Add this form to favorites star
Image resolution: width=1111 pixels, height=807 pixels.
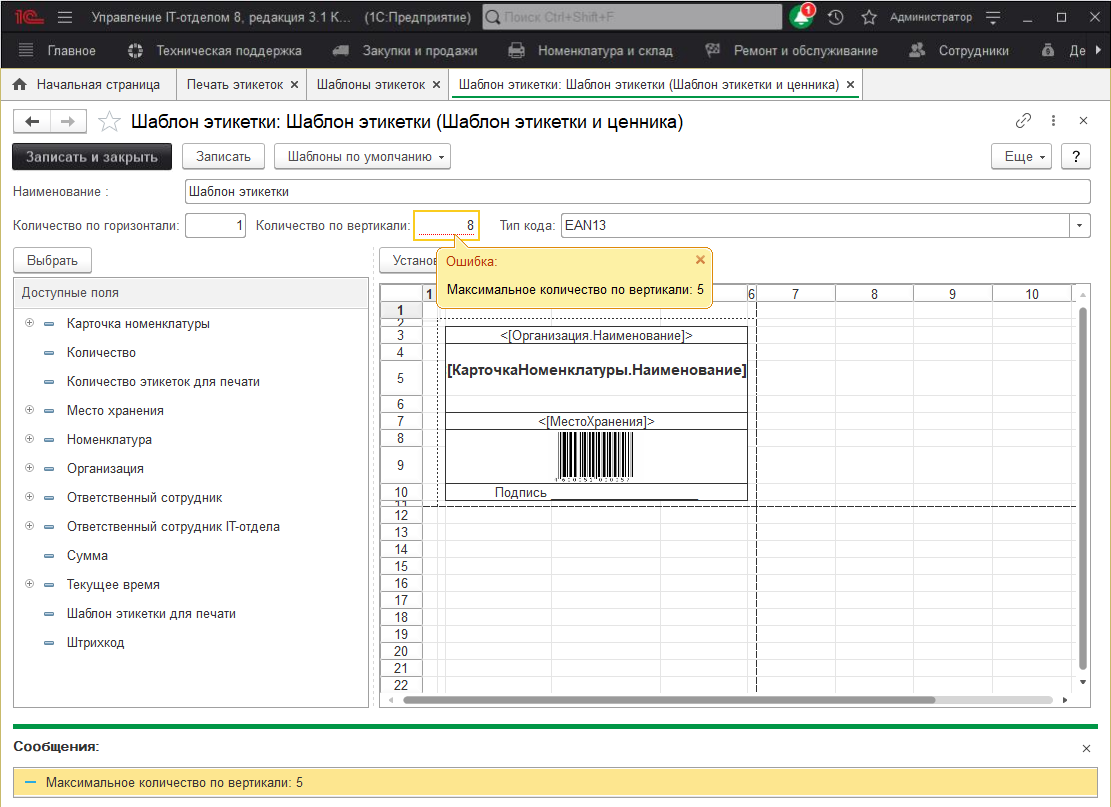point(109,122)
